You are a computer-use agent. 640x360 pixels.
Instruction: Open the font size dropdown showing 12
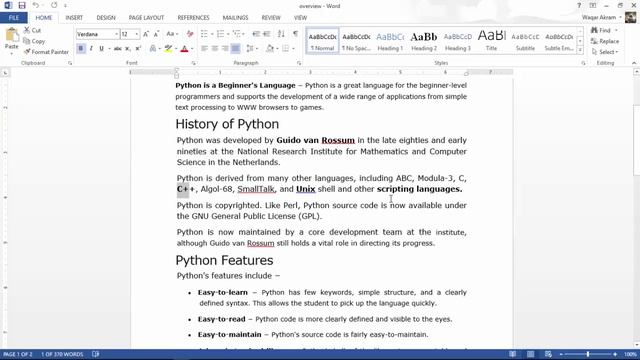[137, 34]
